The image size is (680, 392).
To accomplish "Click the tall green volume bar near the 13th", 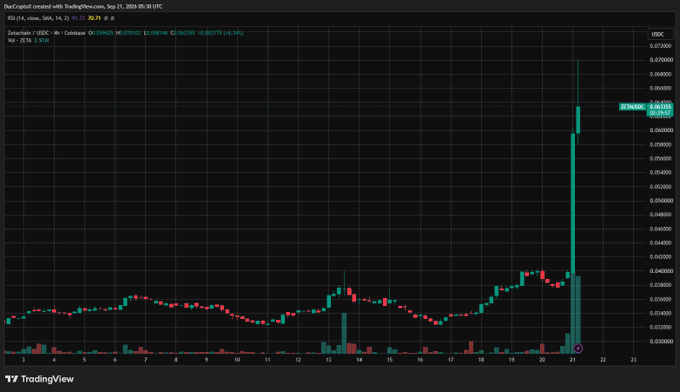I will tap(344, 333).
